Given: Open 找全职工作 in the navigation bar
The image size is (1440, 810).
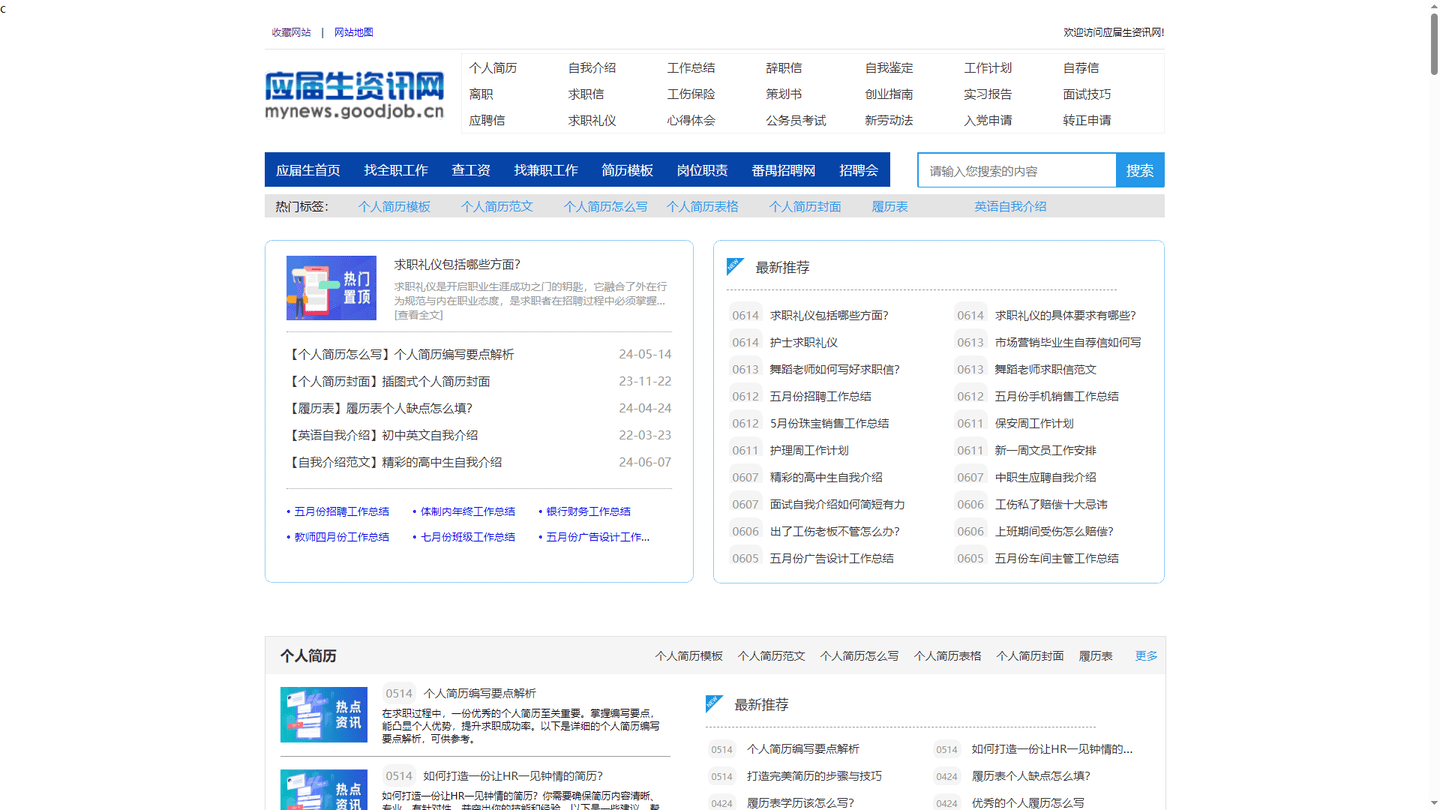Looking at the screenshot, I should (x=396, y=170).
